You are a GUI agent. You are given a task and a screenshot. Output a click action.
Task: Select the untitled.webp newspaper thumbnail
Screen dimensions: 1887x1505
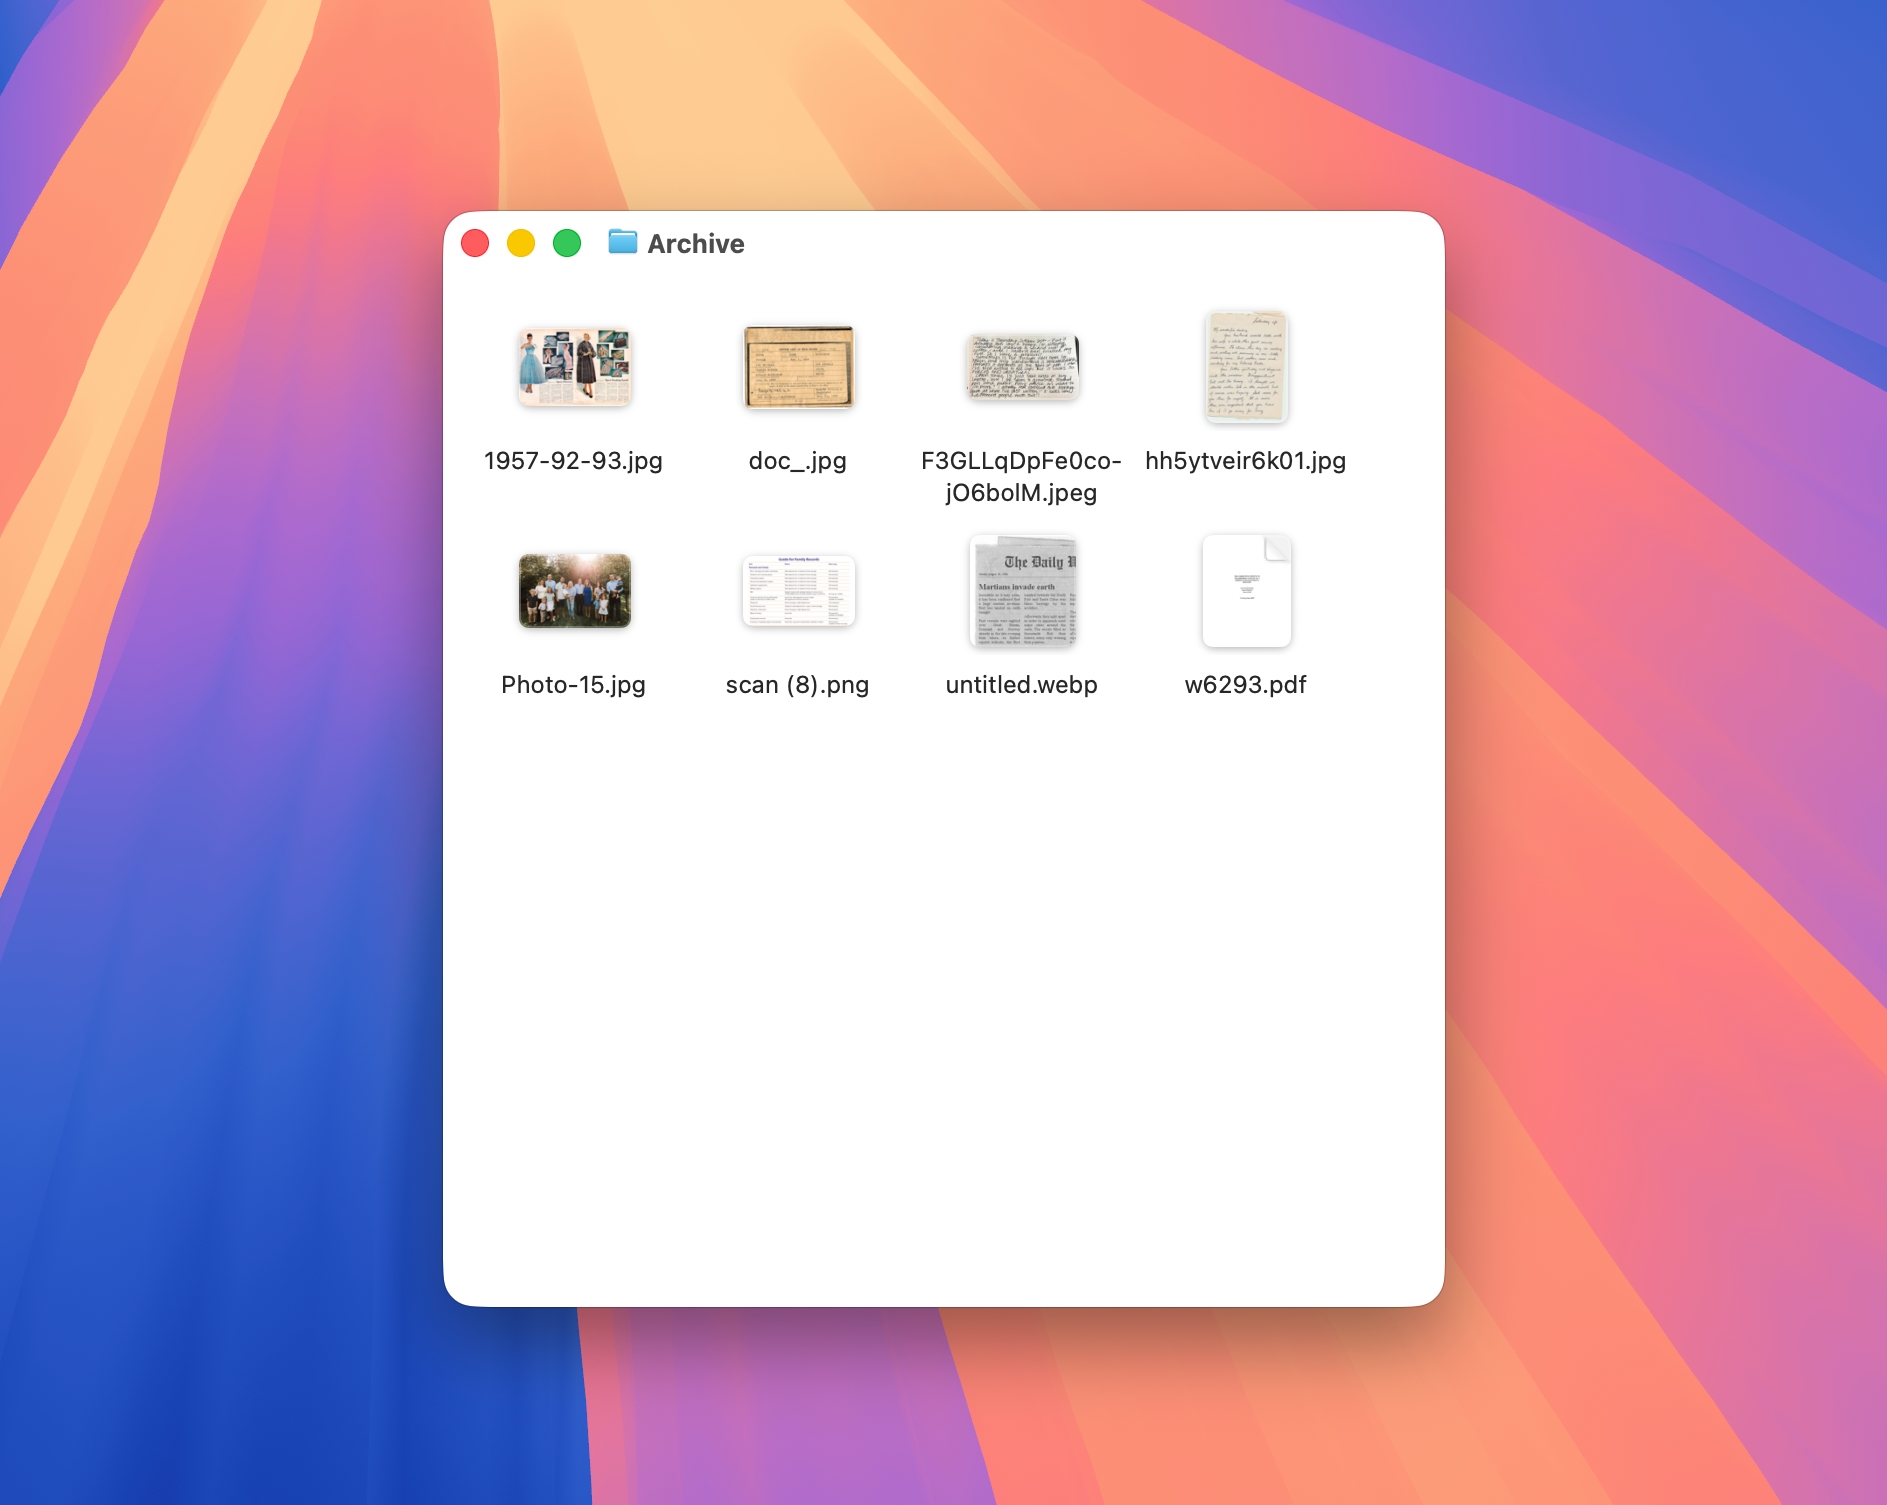coord(1021,591)
